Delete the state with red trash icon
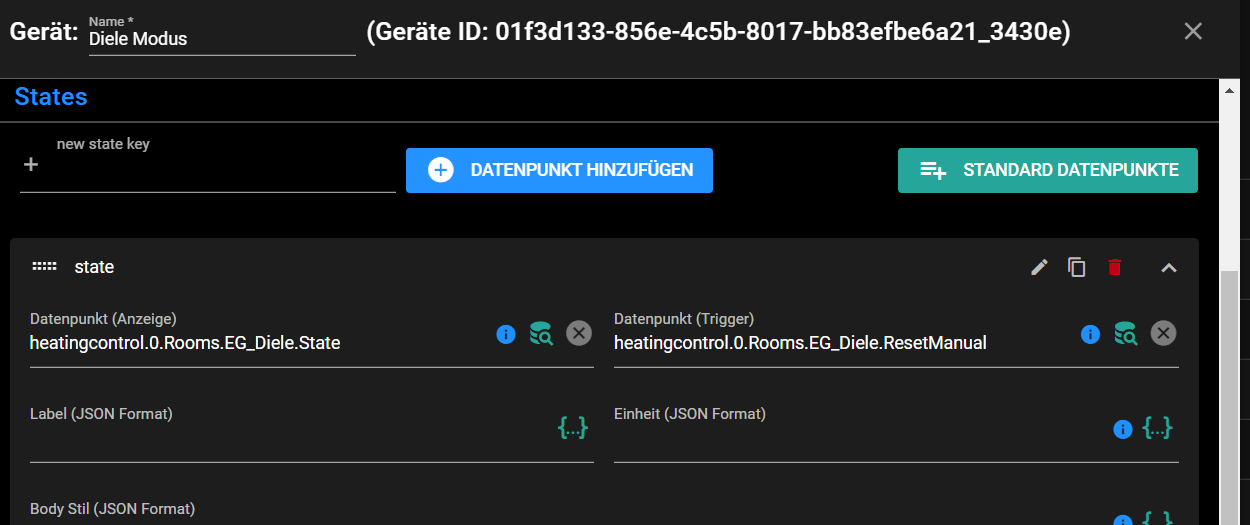The height and width of the screenshot is (525, 1250). pos(1115,267)
